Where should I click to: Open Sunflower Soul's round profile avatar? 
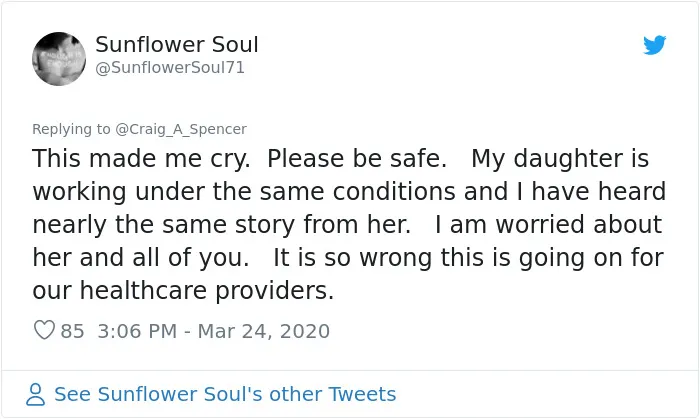(59, 59)
